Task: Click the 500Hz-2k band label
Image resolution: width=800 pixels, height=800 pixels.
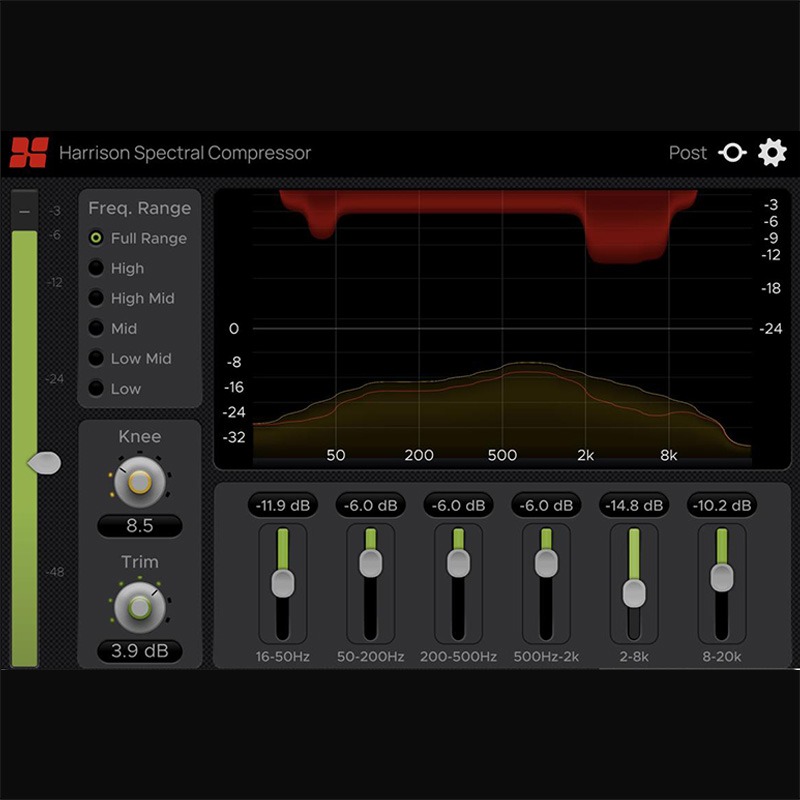Action: [546, 657]
